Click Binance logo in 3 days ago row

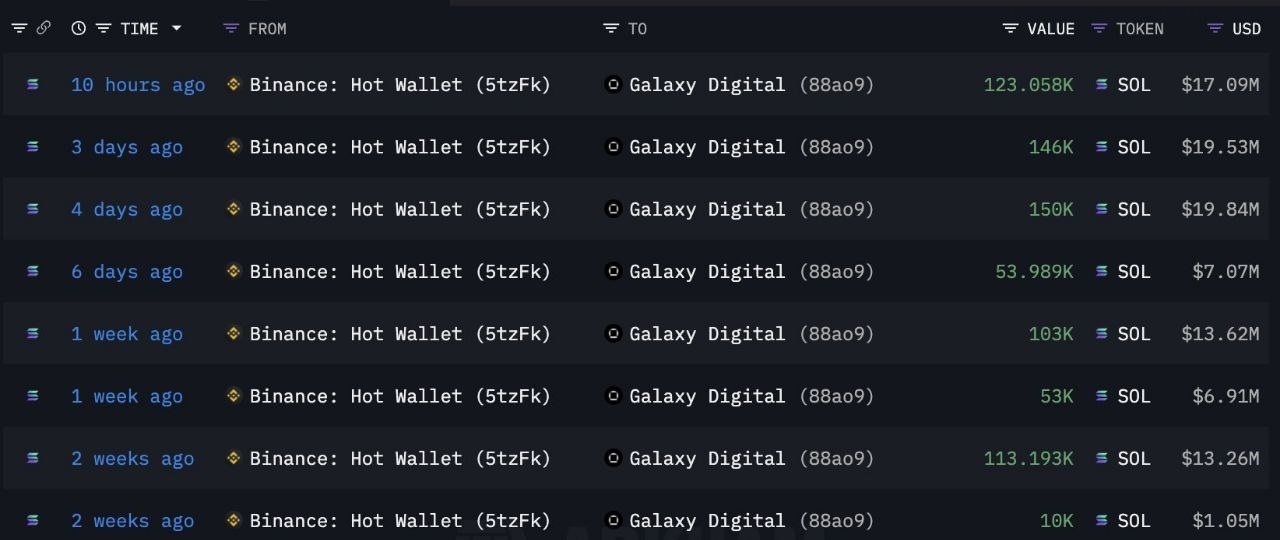click(x=234, y=147)
